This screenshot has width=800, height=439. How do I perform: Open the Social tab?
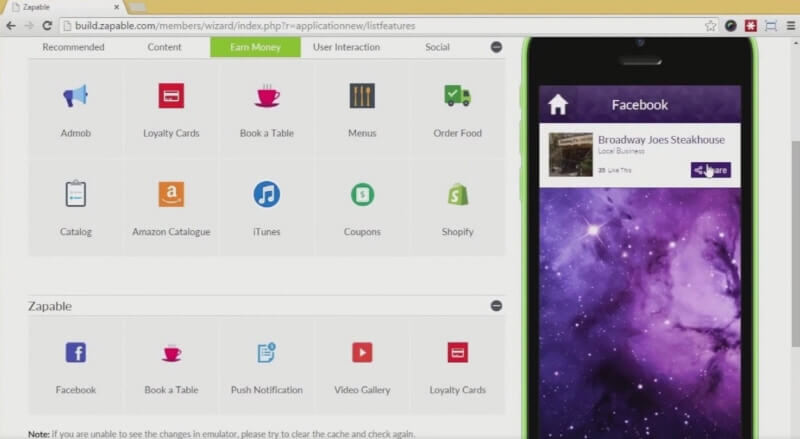pos(437,47)
